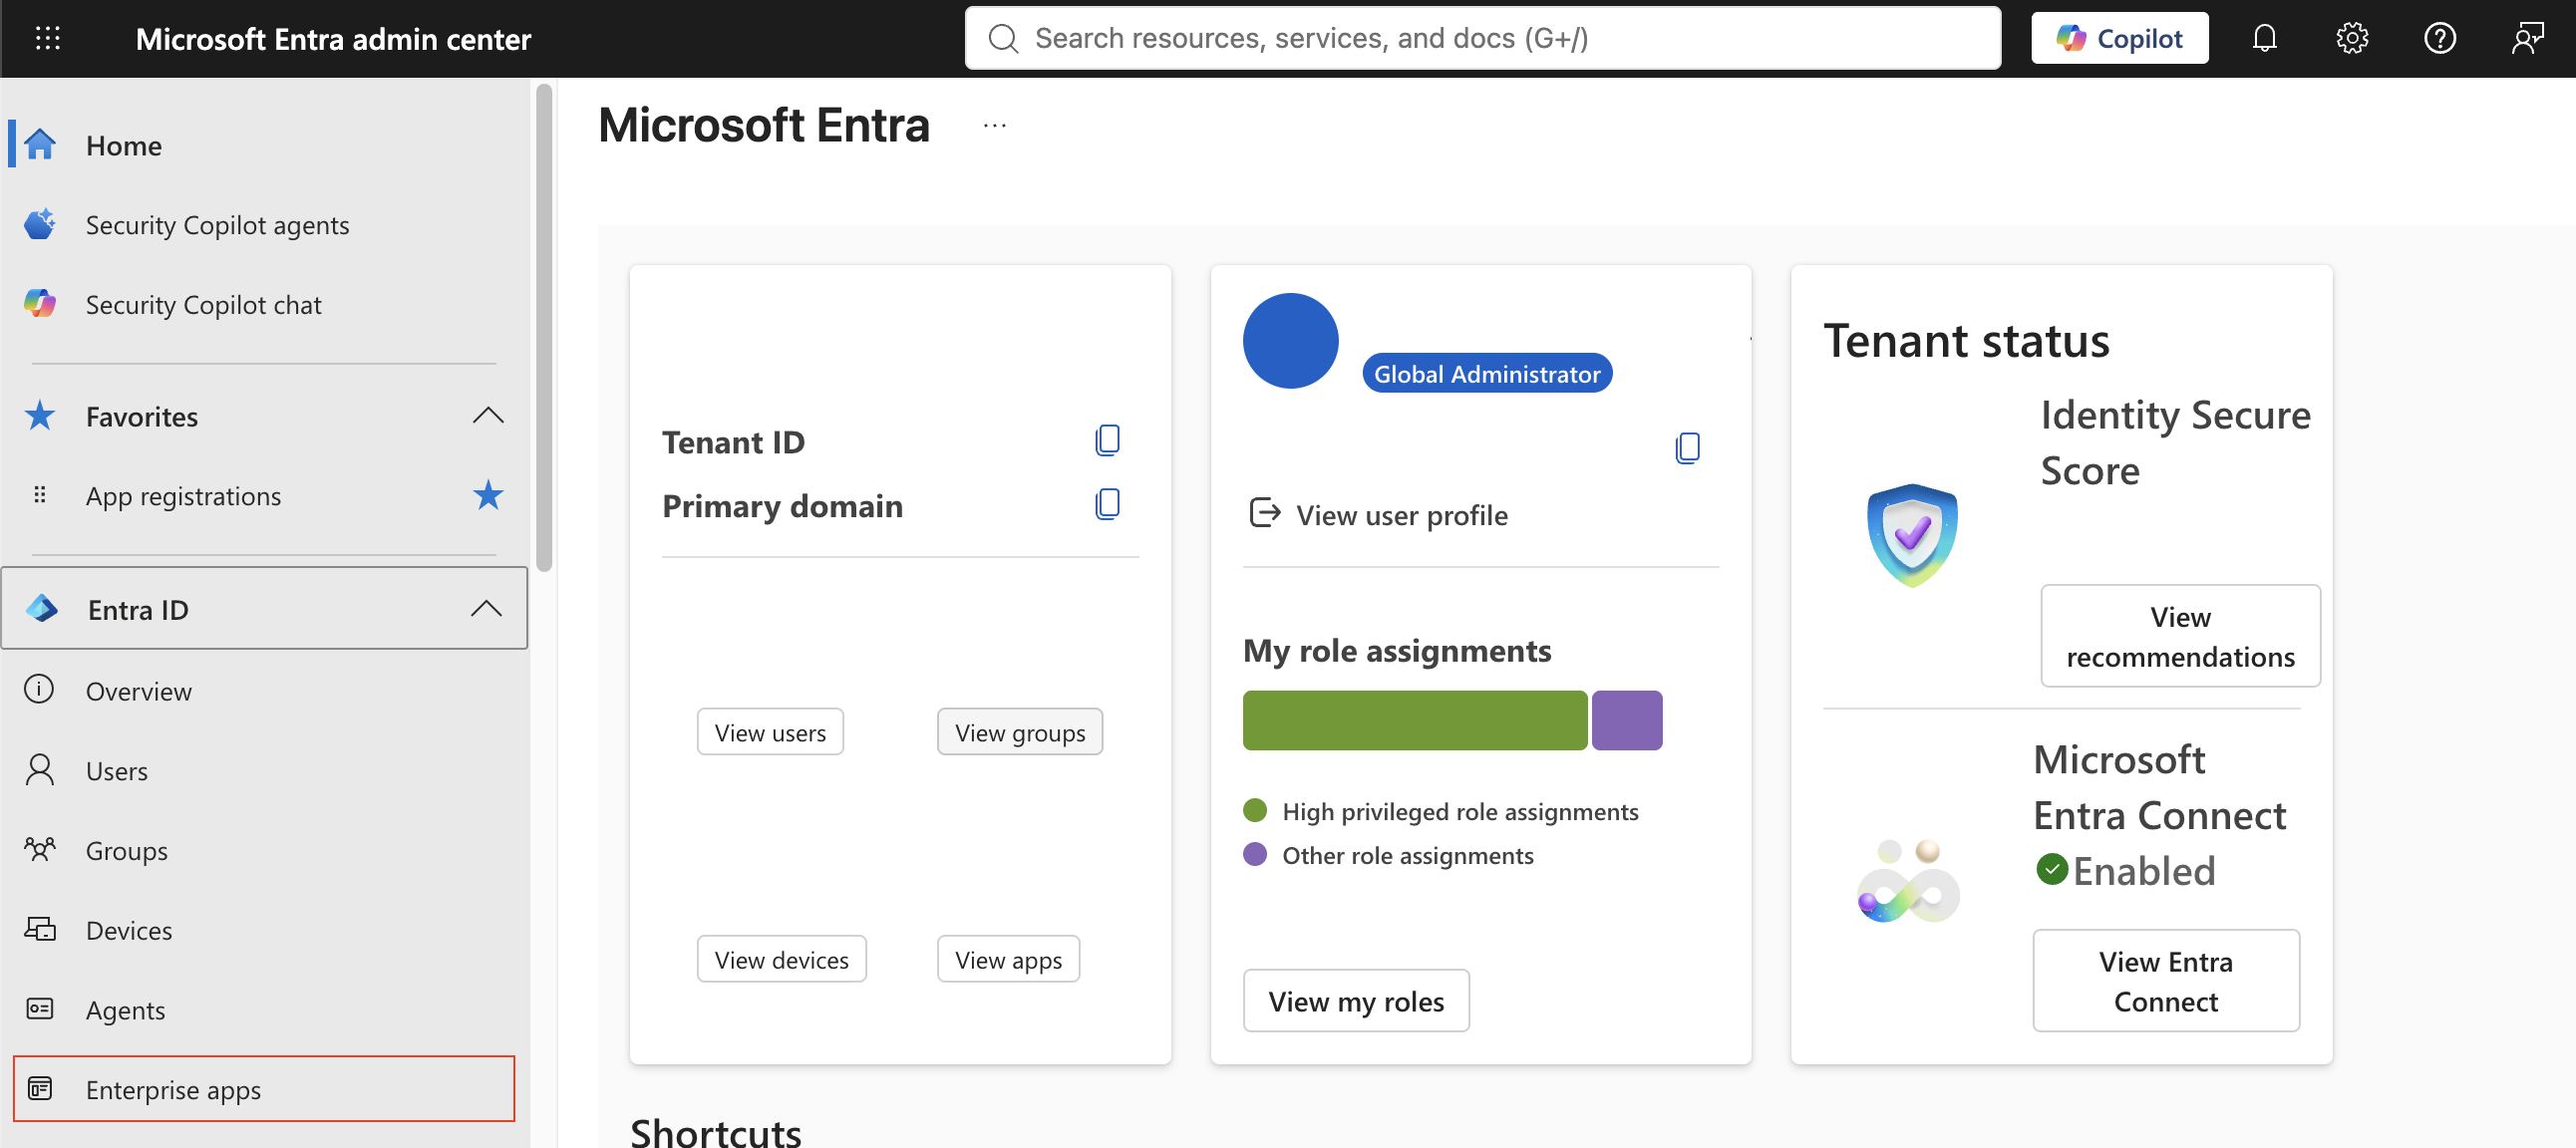Viewport: 2576px width, 1148px height.
Task: Click the green High privileged legend dot
Action: [x=1254, y=810]
